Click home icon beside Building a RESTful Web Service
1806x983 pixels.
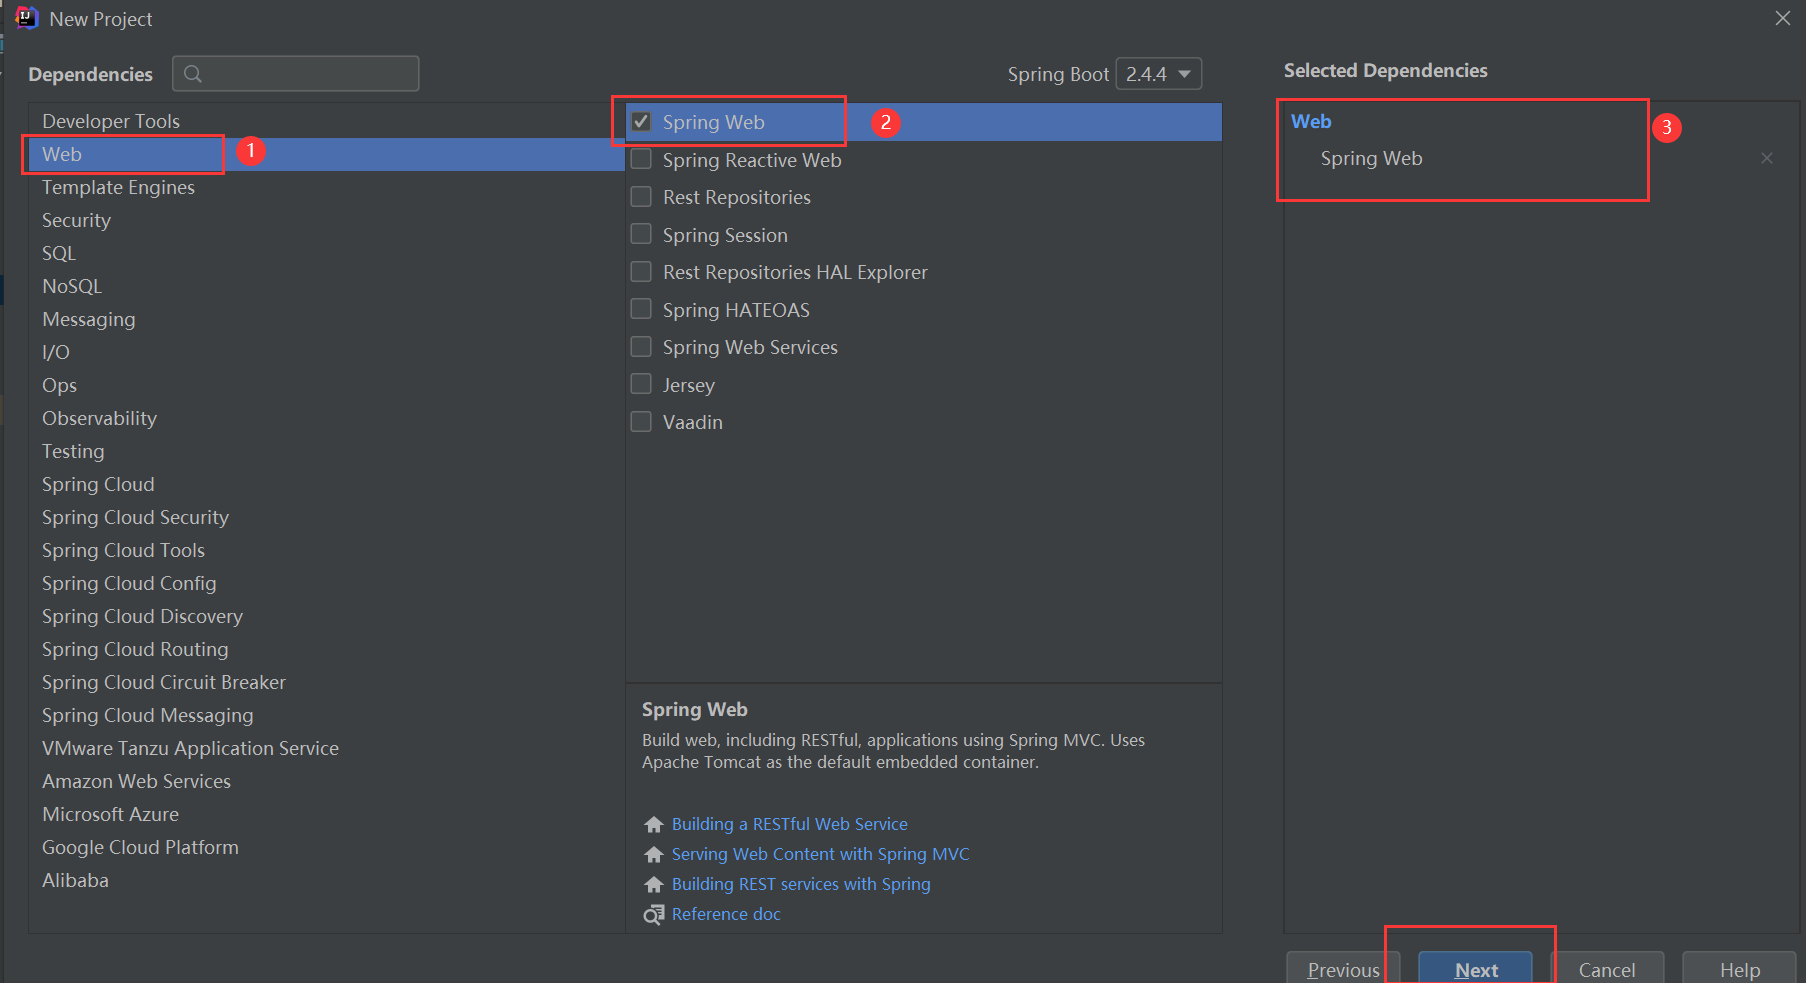click(x=654, y=824)
